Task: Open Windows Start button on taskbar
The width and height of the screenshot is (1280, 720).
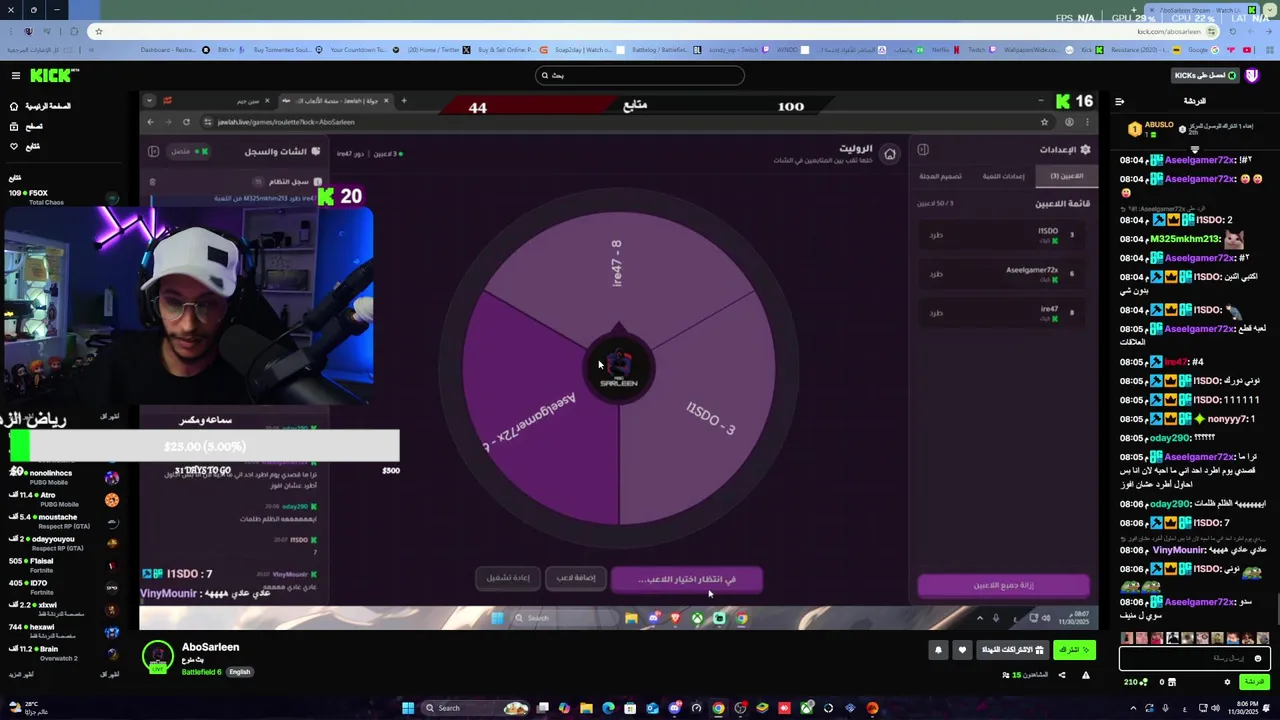Action: click(408, 708)
